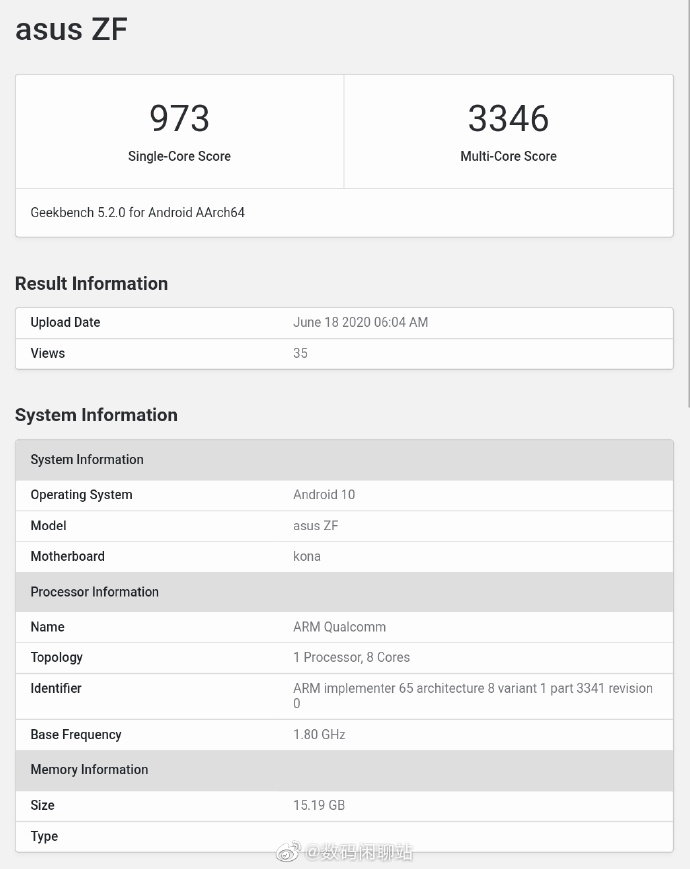690x869 pixels.
Task: Click the 1.80 GHz base frequency value
Action: 319,734
